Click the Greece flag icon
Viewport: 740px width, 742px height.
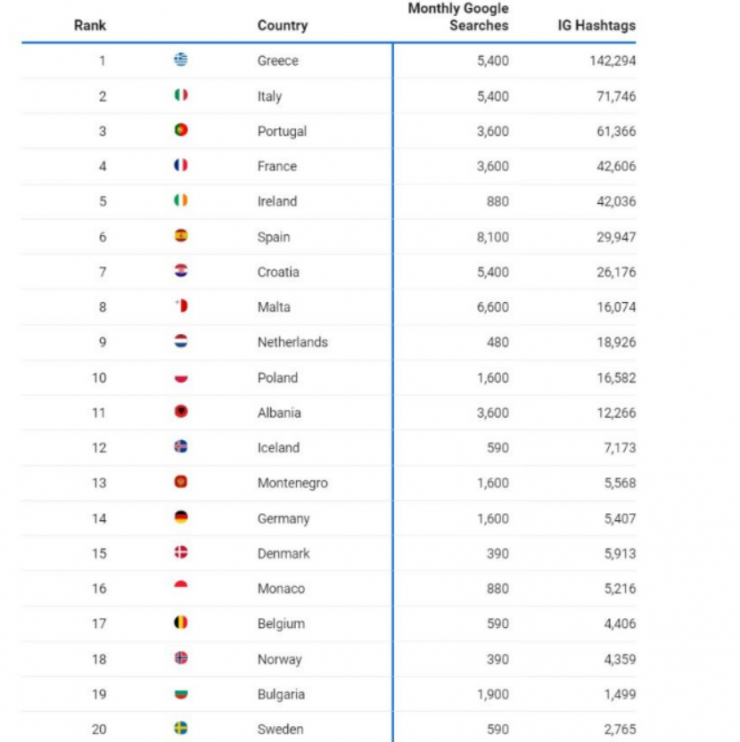(x=181, y=60)
